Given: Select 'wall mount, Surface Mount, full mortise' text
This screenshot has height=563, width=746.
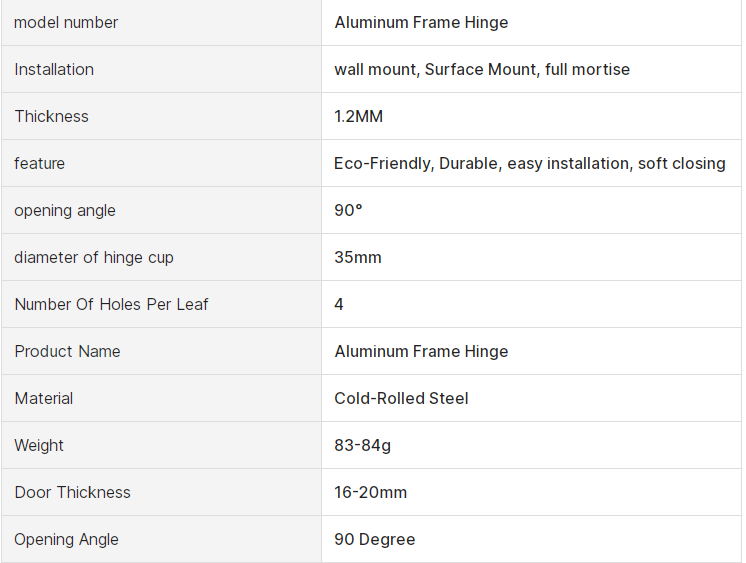Looking at the screenshot, I should (x=482, y=69).
